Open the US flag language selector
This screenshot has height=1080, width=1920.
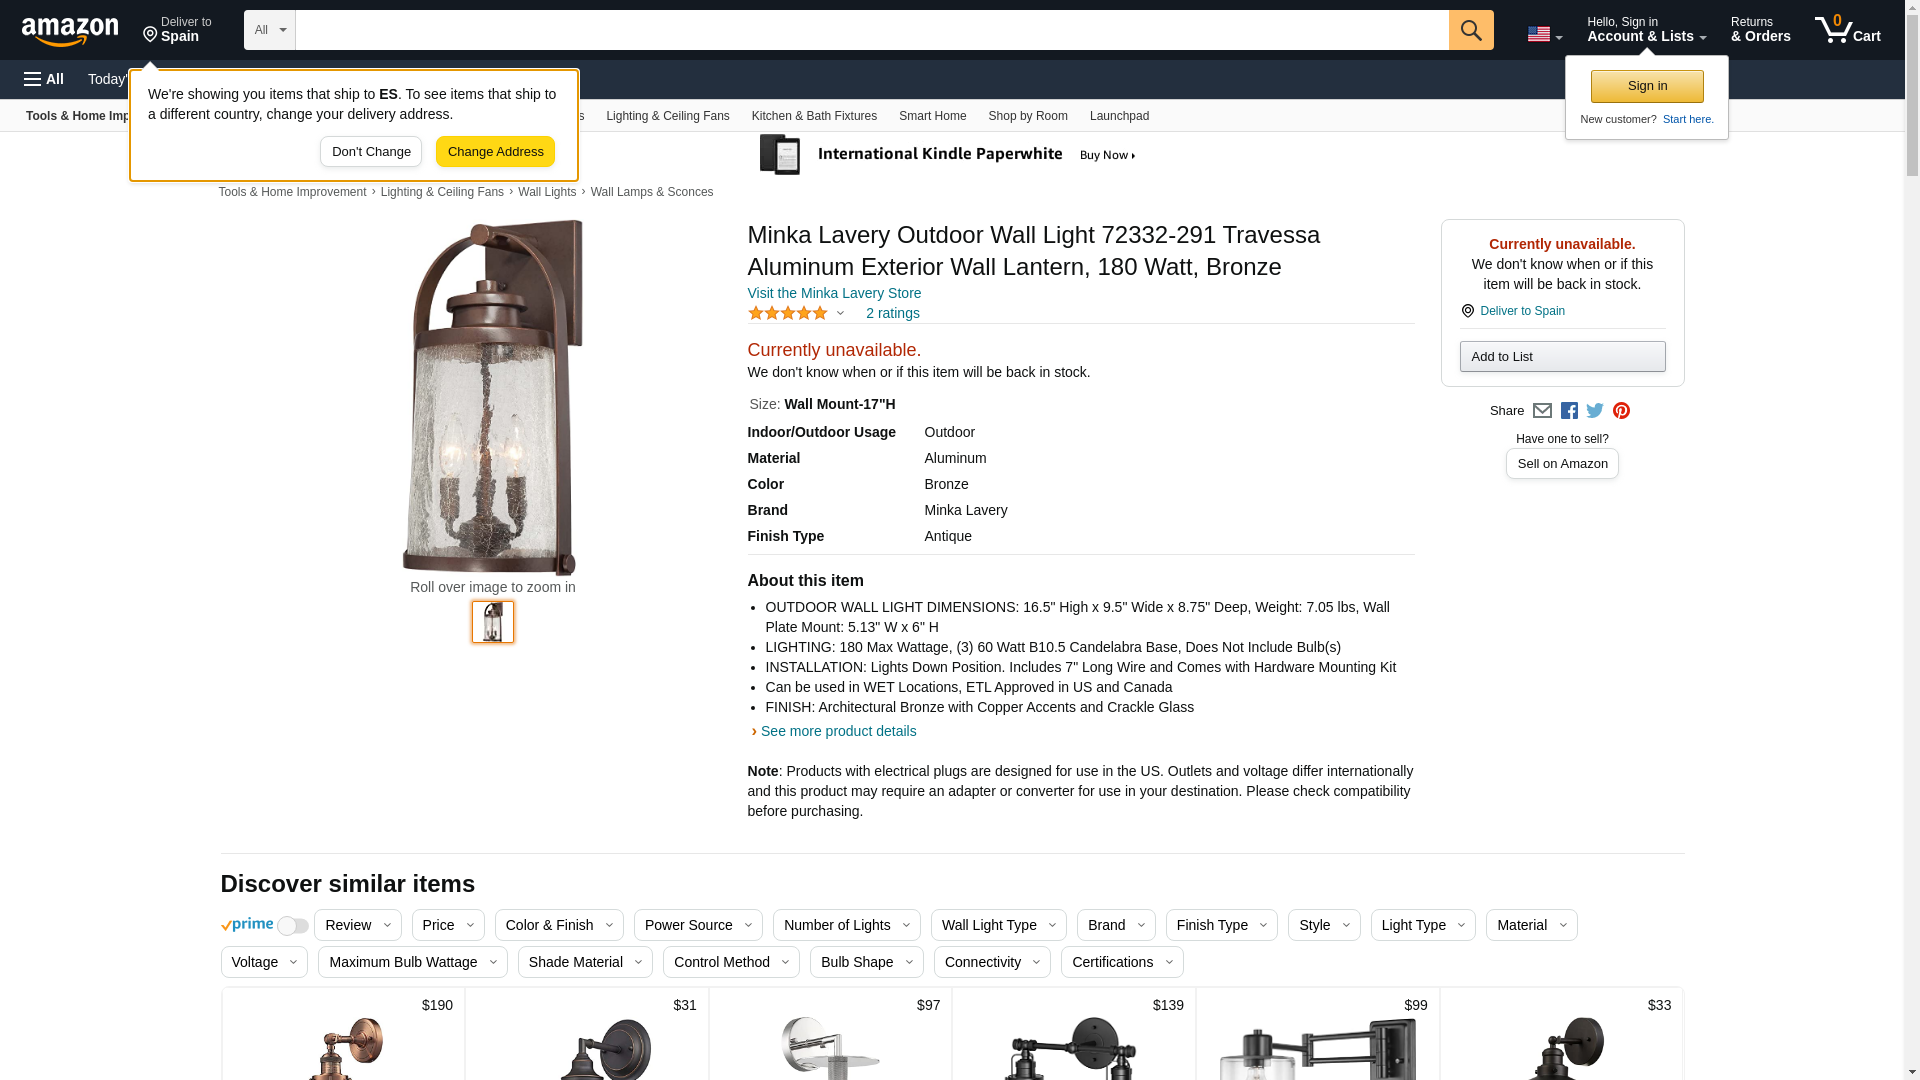[x=1544, y=34]
